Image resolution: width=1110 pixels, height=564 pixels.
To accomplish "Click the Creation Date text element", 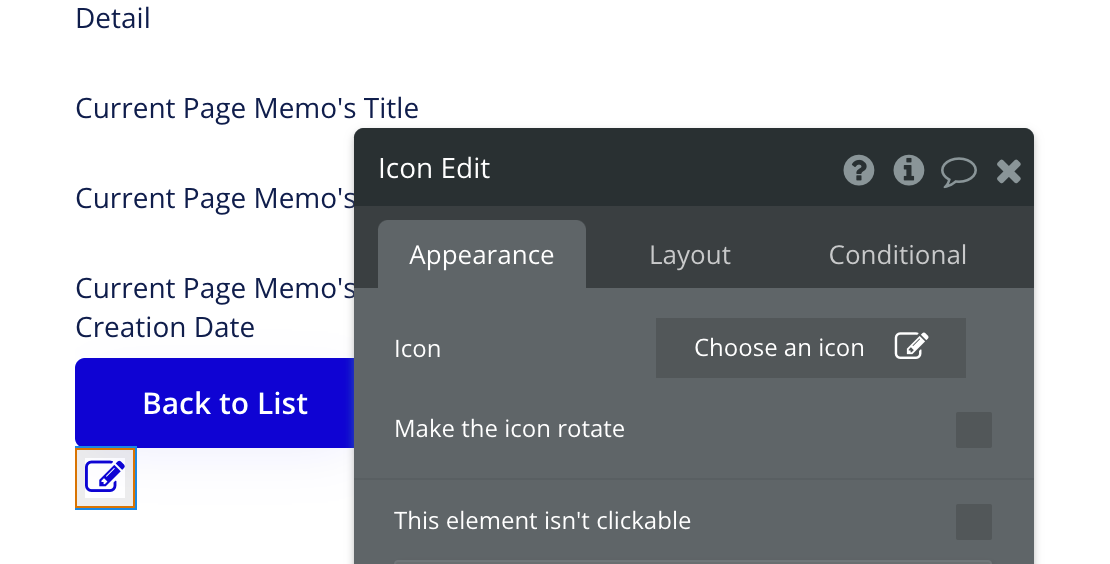I will [165, 327].
